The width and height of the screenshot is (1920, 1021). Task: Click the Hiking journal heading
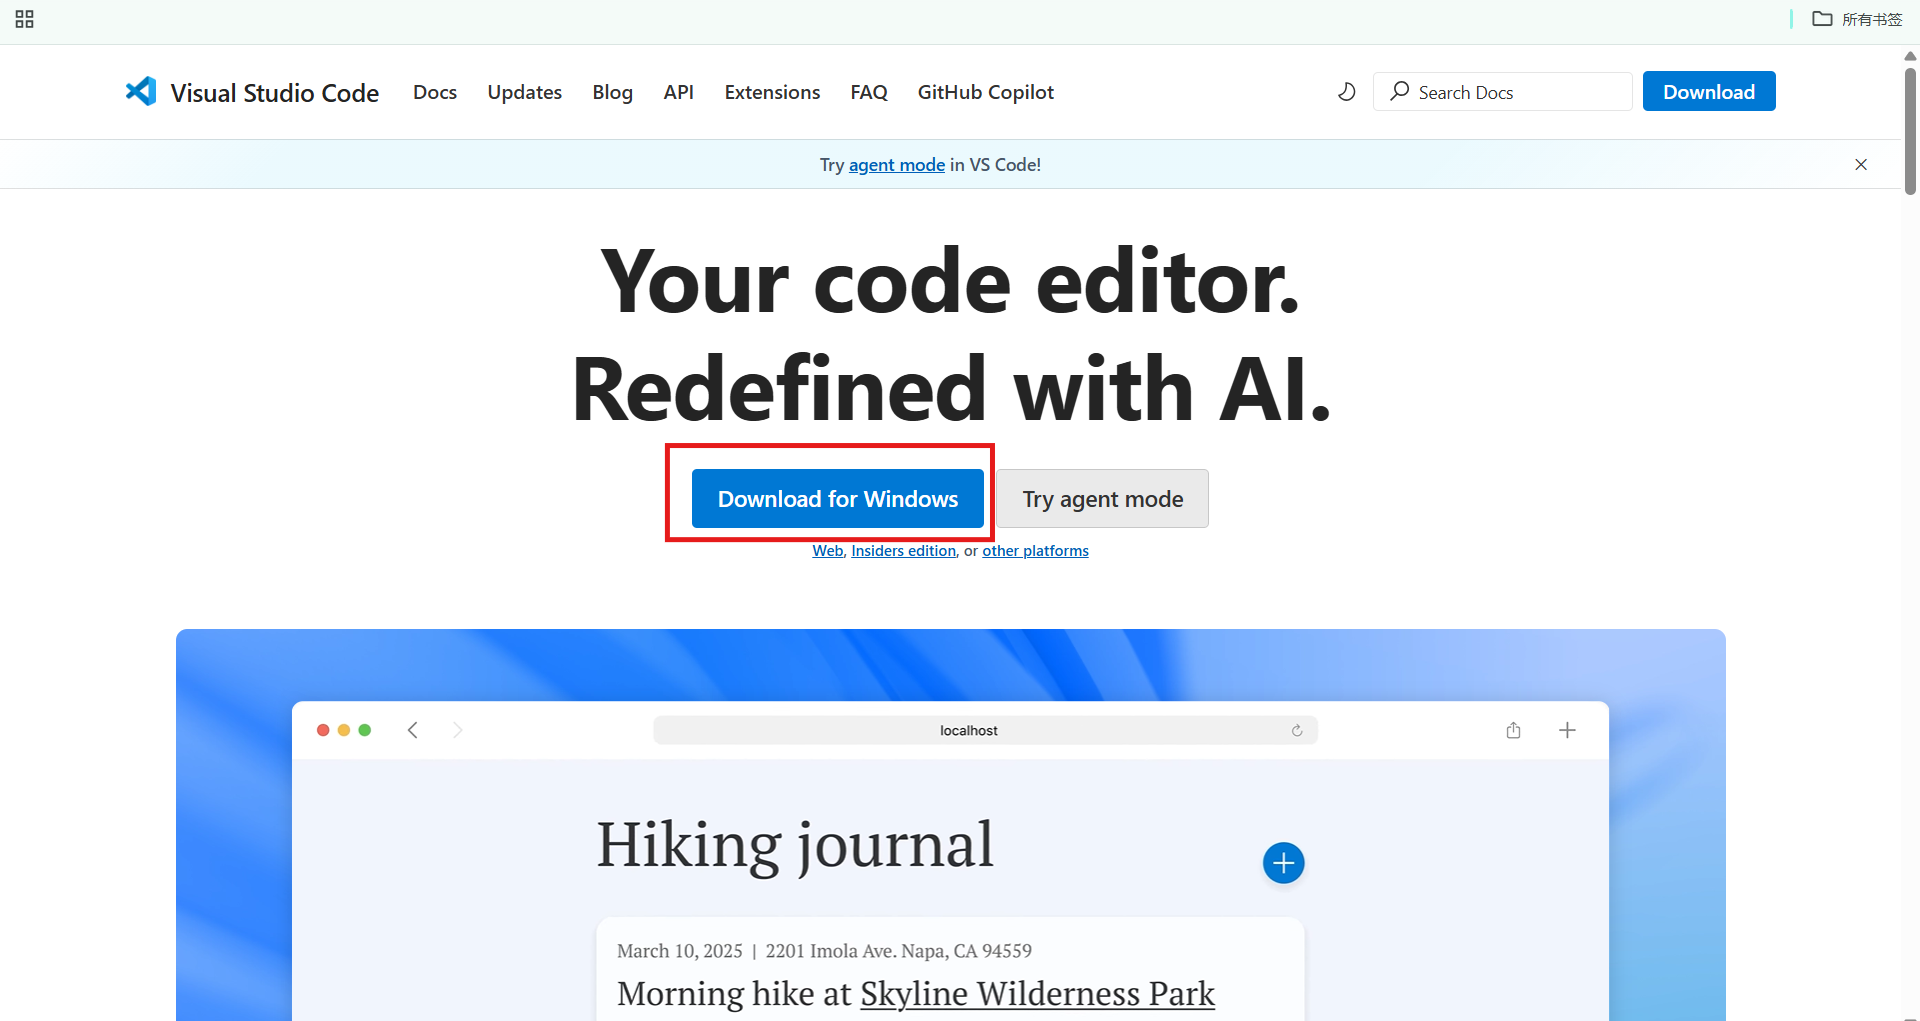click(x=795, y=845)
